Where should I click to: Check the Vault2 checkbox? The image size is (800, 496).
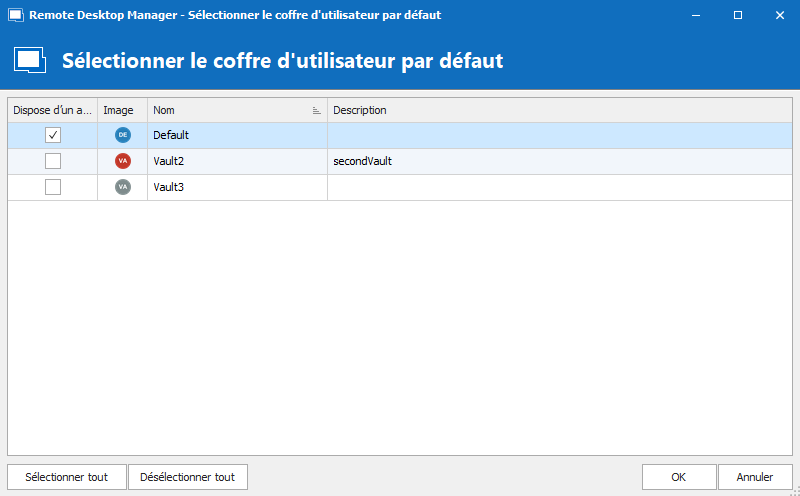coord(53,161)
